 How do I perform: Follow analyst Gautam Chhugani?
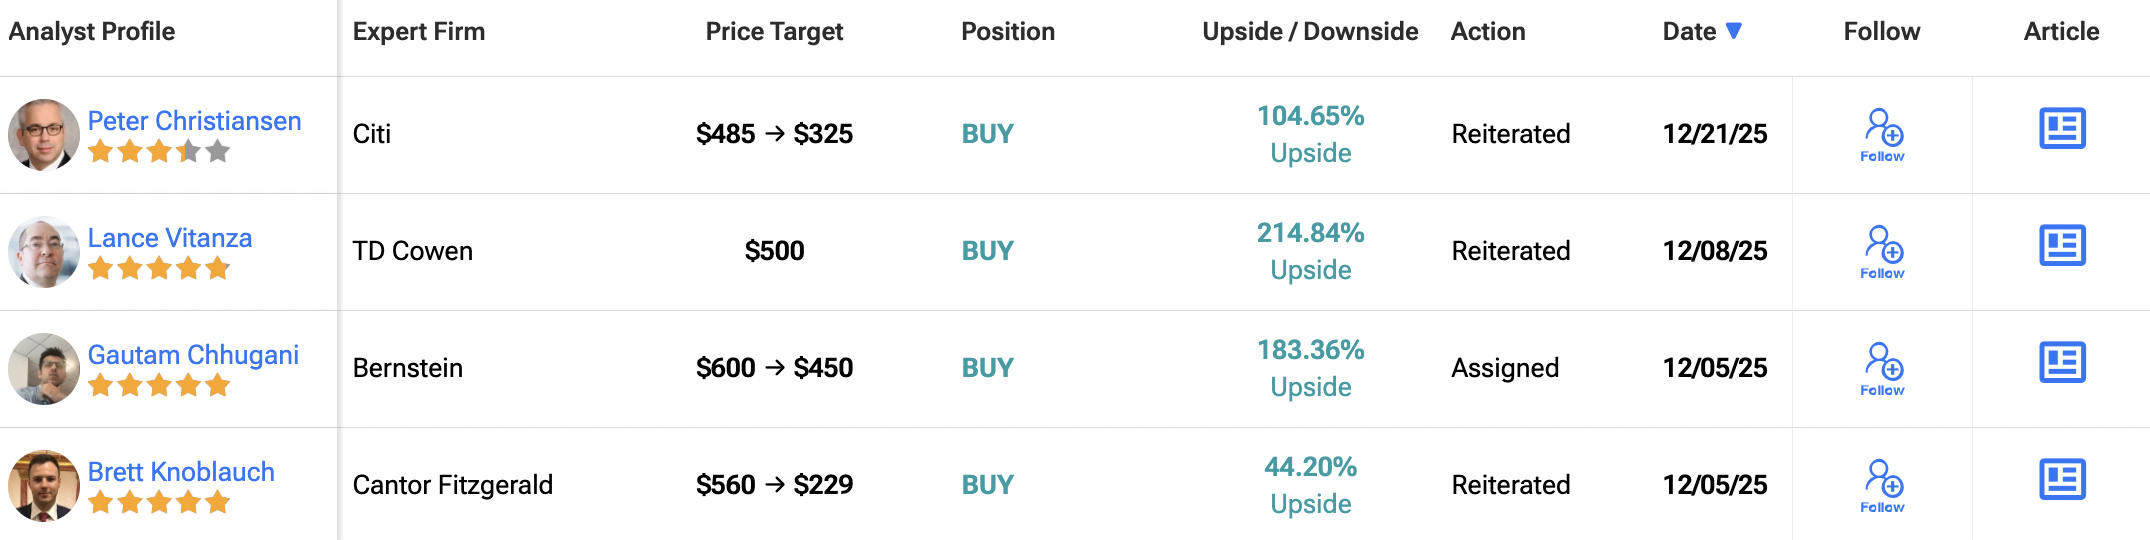click(x=1882, y=368)
